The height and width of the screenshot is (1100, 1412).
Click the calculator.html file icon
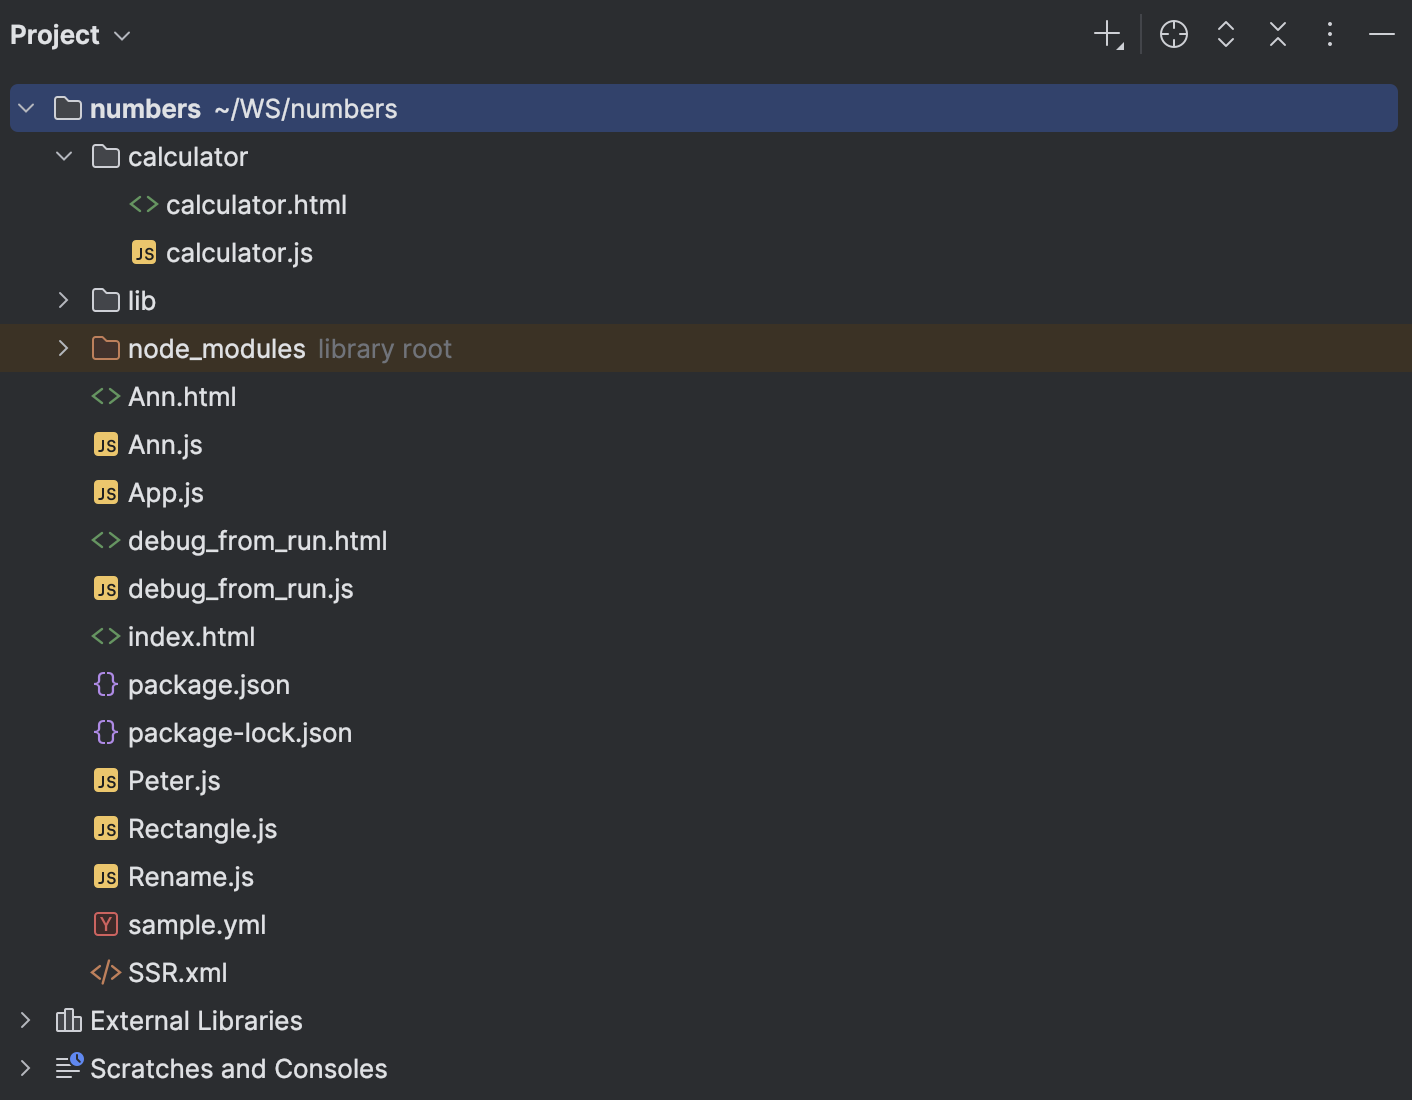click(x=144, y=204)
